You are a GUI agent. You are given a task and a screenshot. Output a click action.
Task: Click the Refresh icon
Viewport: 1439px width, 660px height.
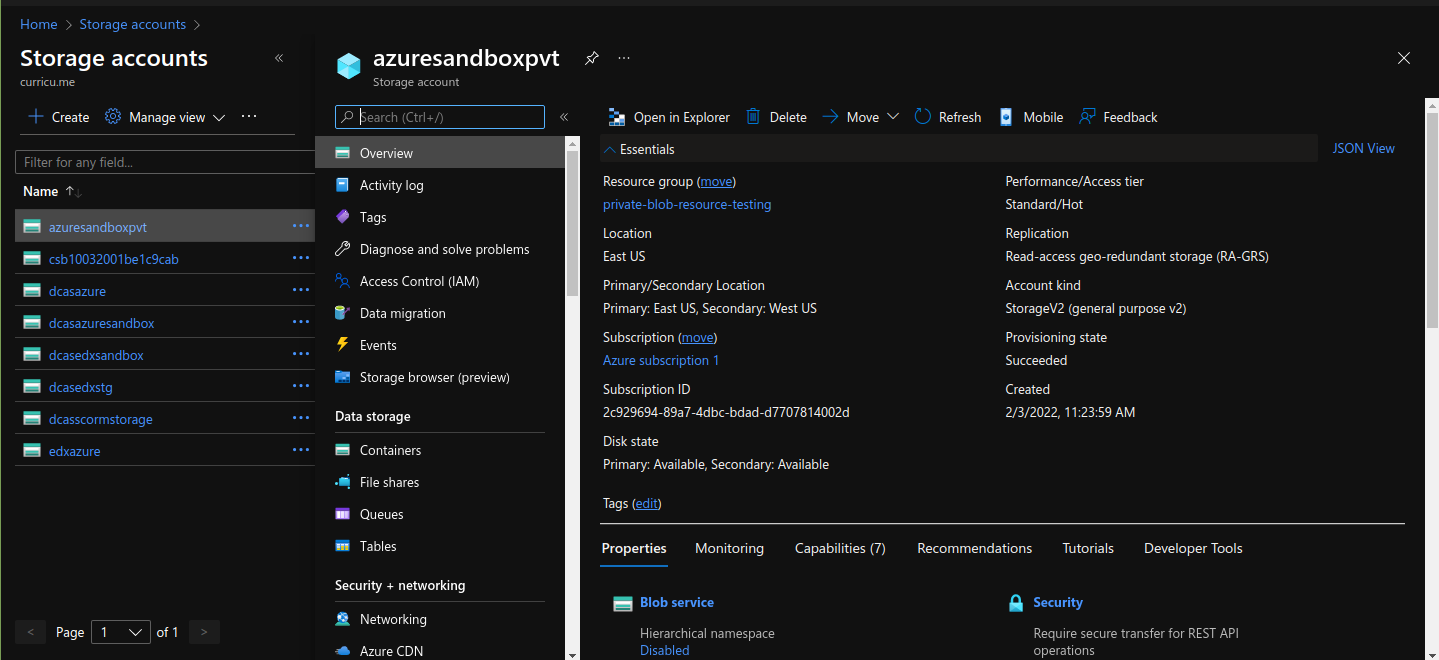922,117
